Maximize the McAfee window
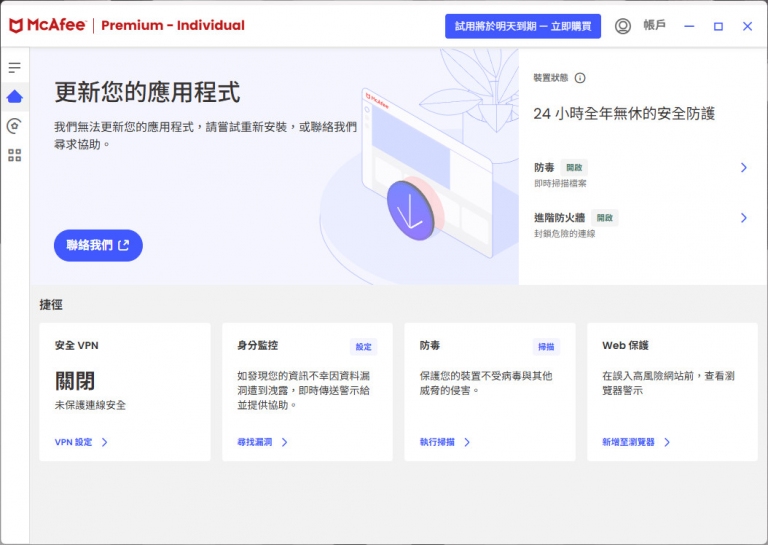The image size is (768, 545). point(718,26)
